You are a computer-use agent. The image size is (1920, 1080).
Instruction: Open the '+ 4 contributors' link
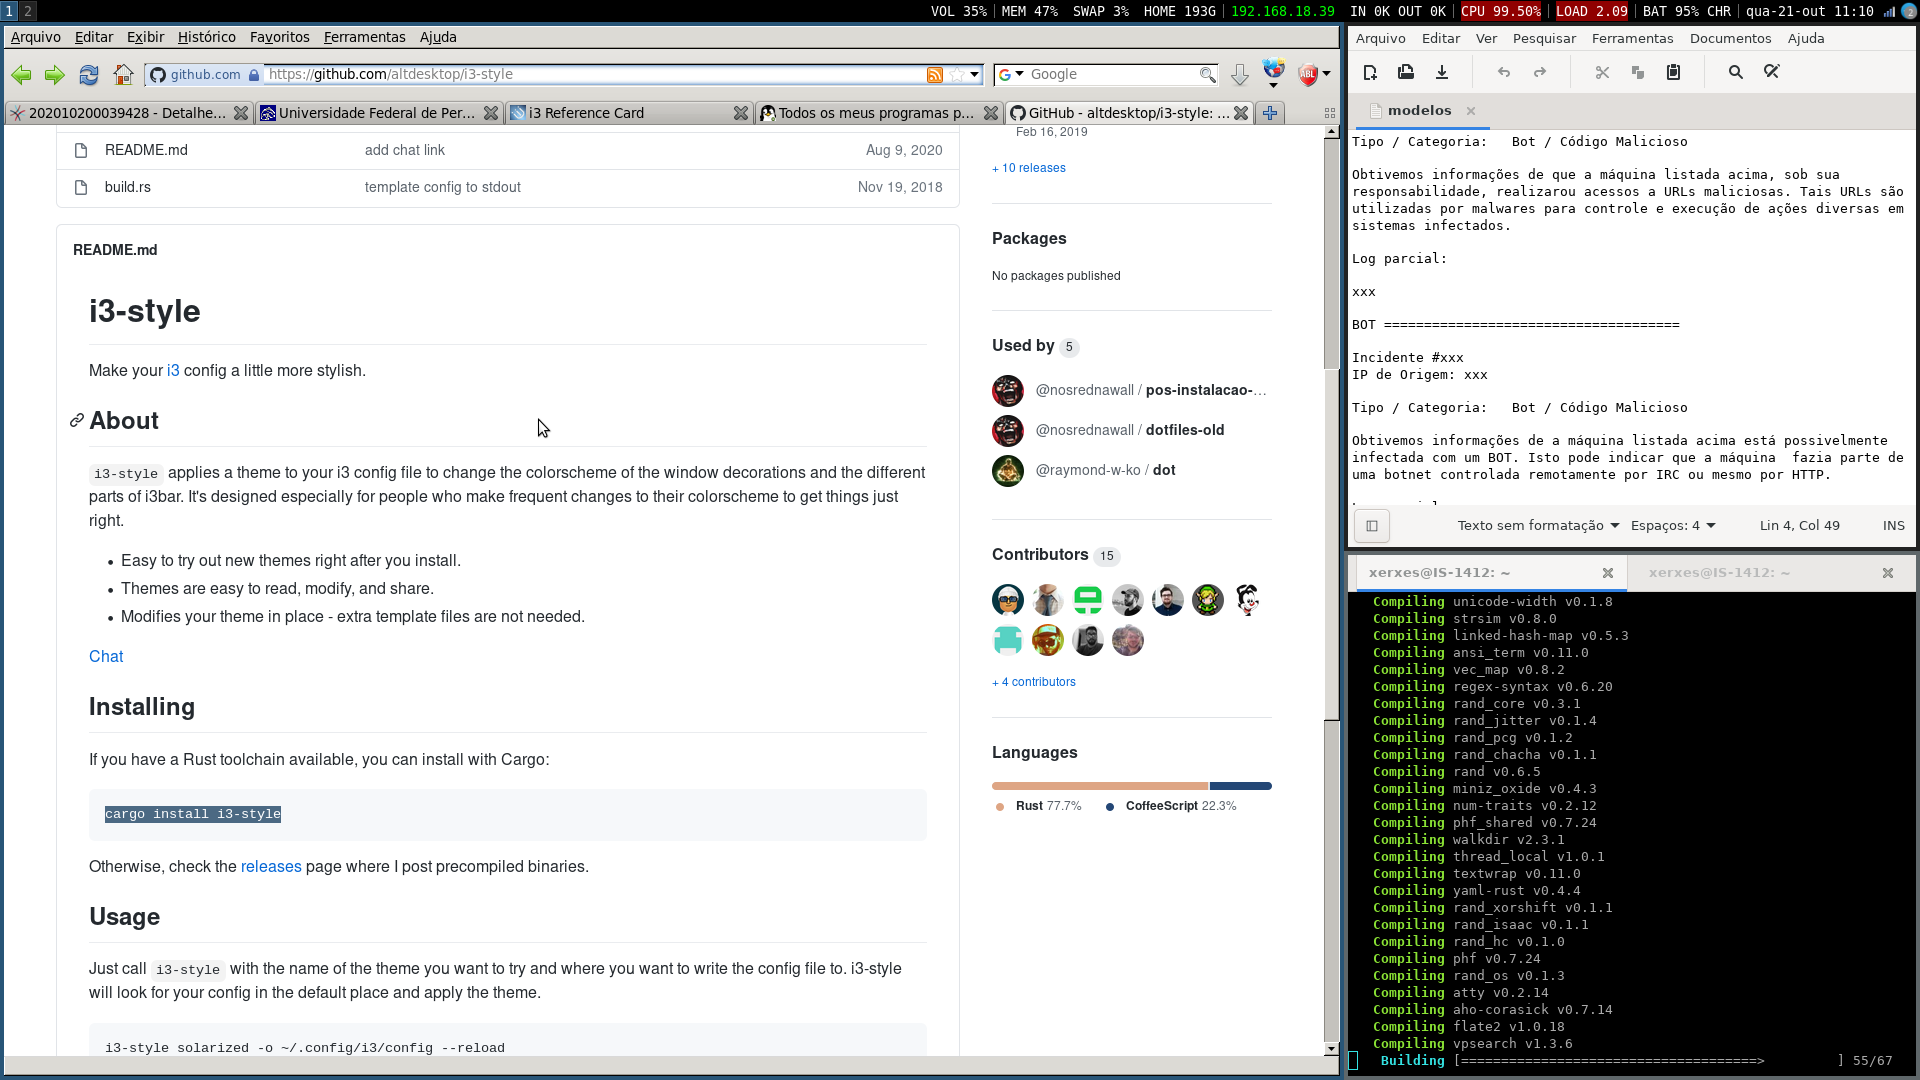[1034, 682]
